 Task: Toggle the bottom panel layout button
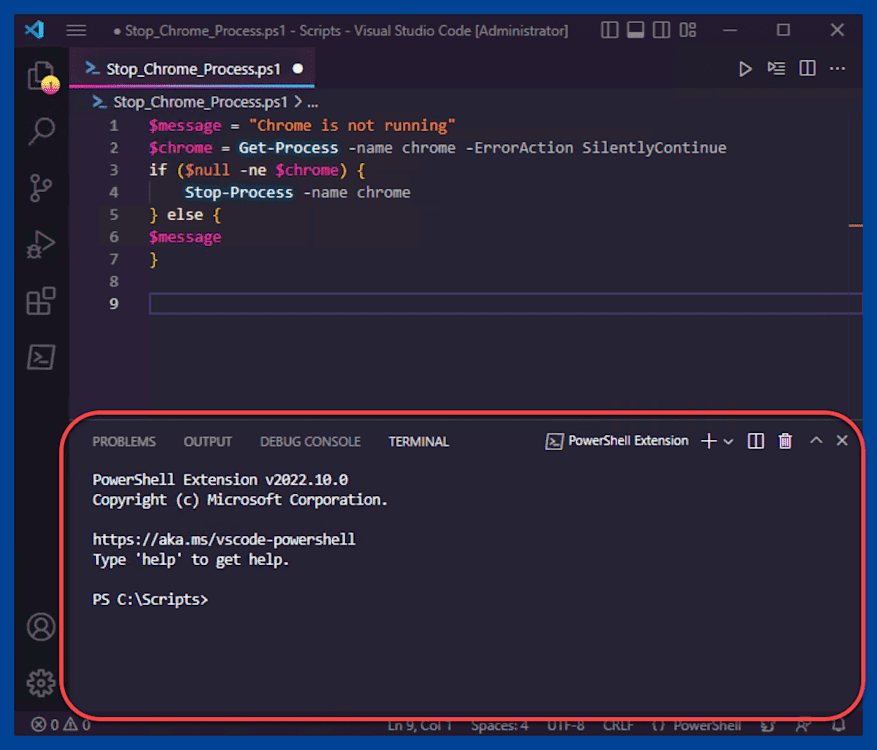coord(635,30)
